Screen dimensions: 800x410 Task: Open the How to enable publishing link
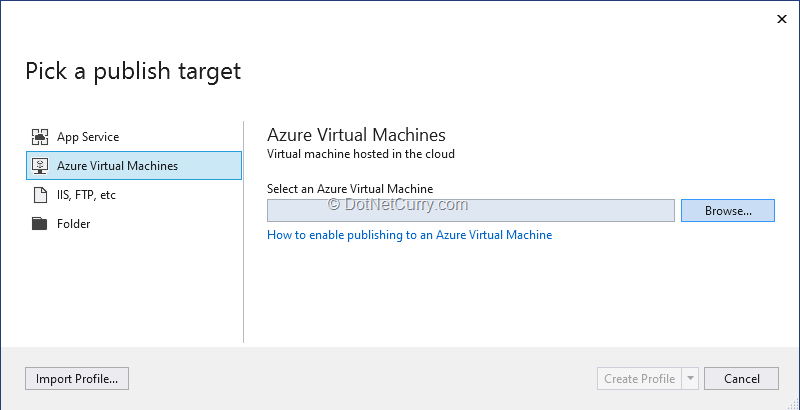pos(409,235)
